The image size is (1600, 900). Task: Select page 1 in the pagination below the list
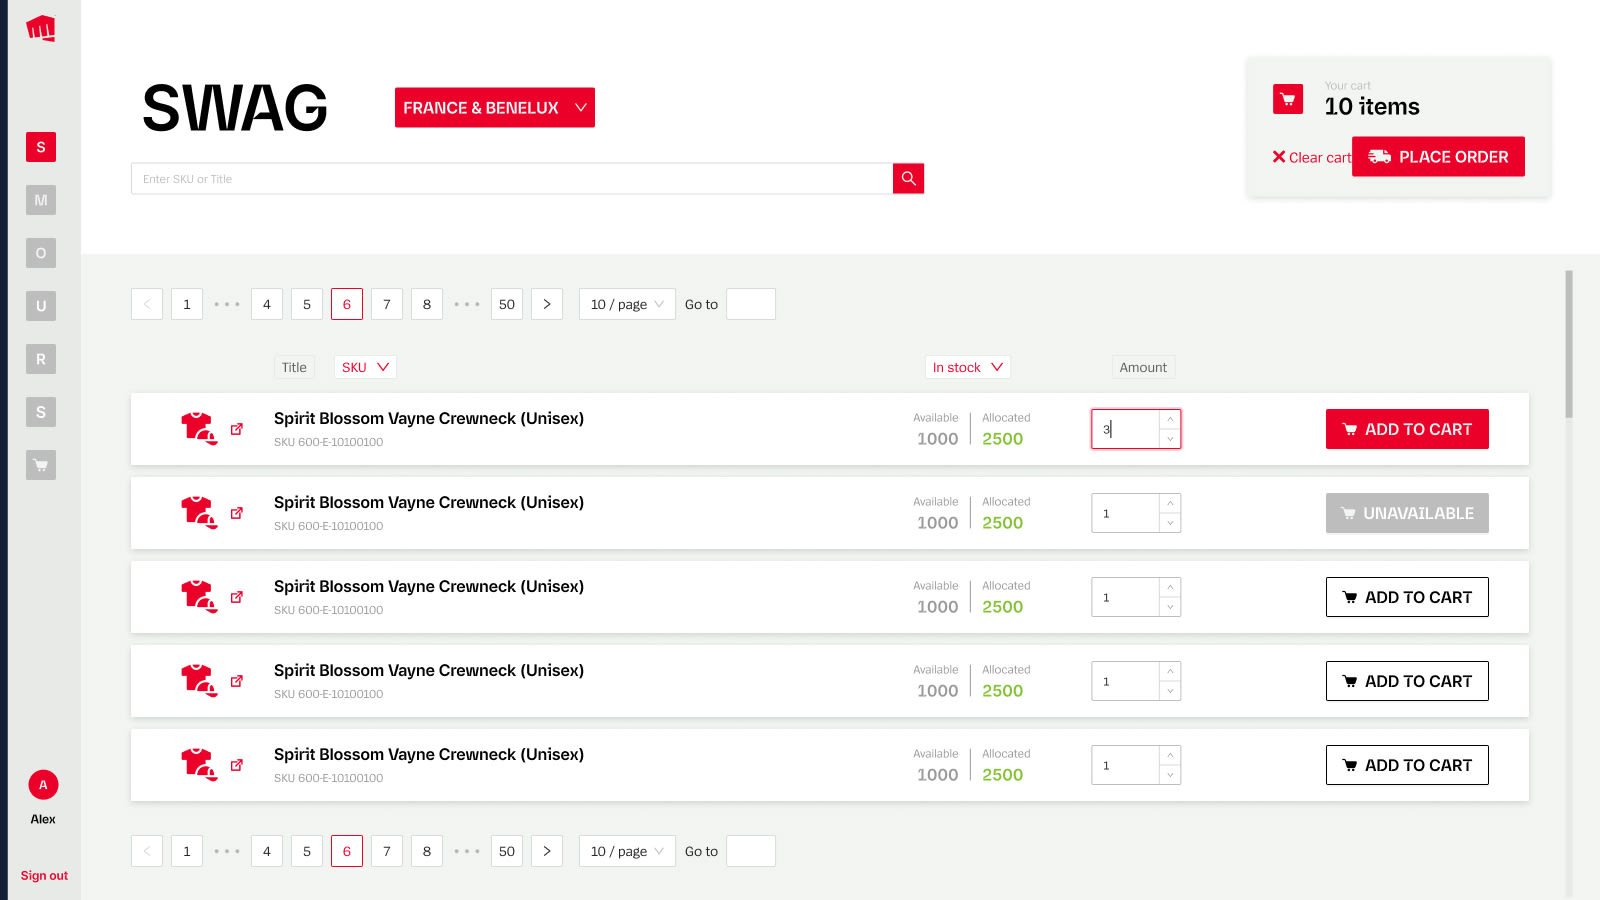pyautogui.click(x=187, y=851)
